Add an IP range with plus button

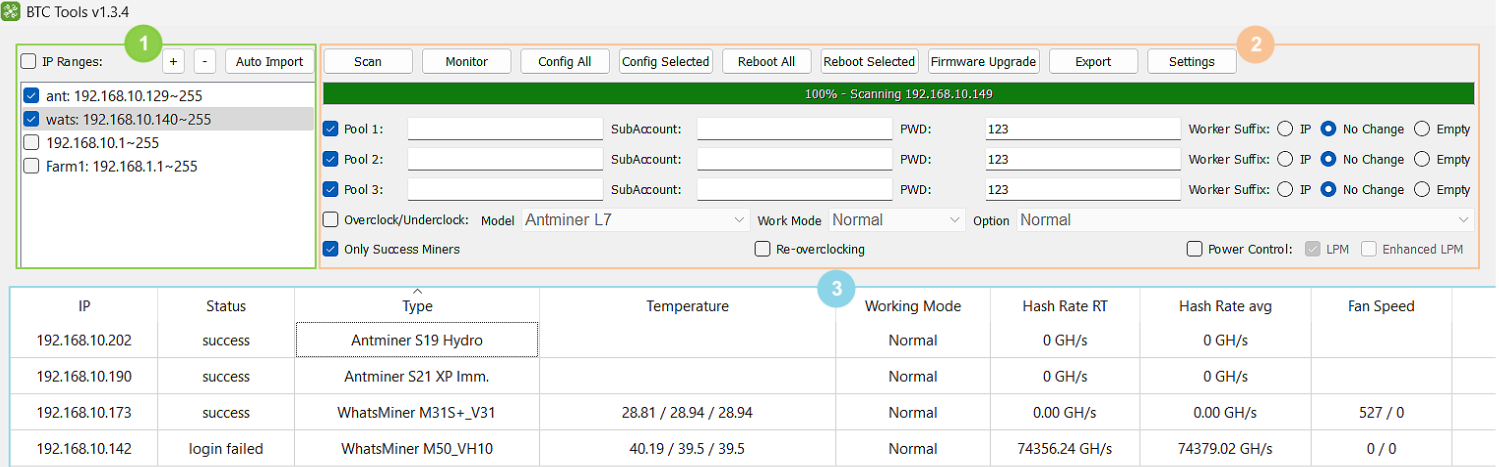pyautogui.click(x=174, y=61)
